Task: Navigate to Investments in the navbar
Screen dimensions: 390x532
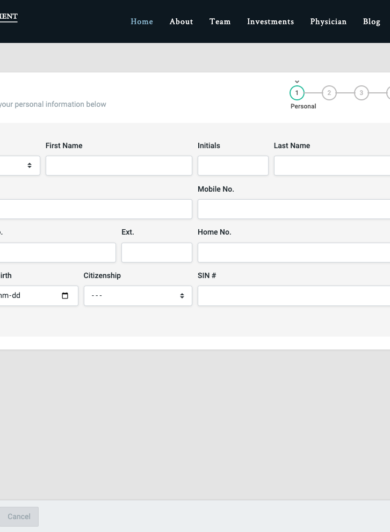Action: click(x=271, y=21)
